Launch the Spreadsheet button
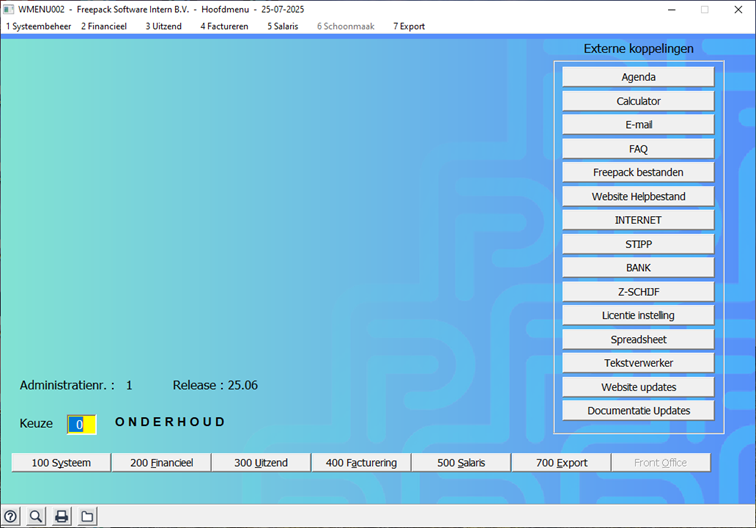 tap(638, 340)
